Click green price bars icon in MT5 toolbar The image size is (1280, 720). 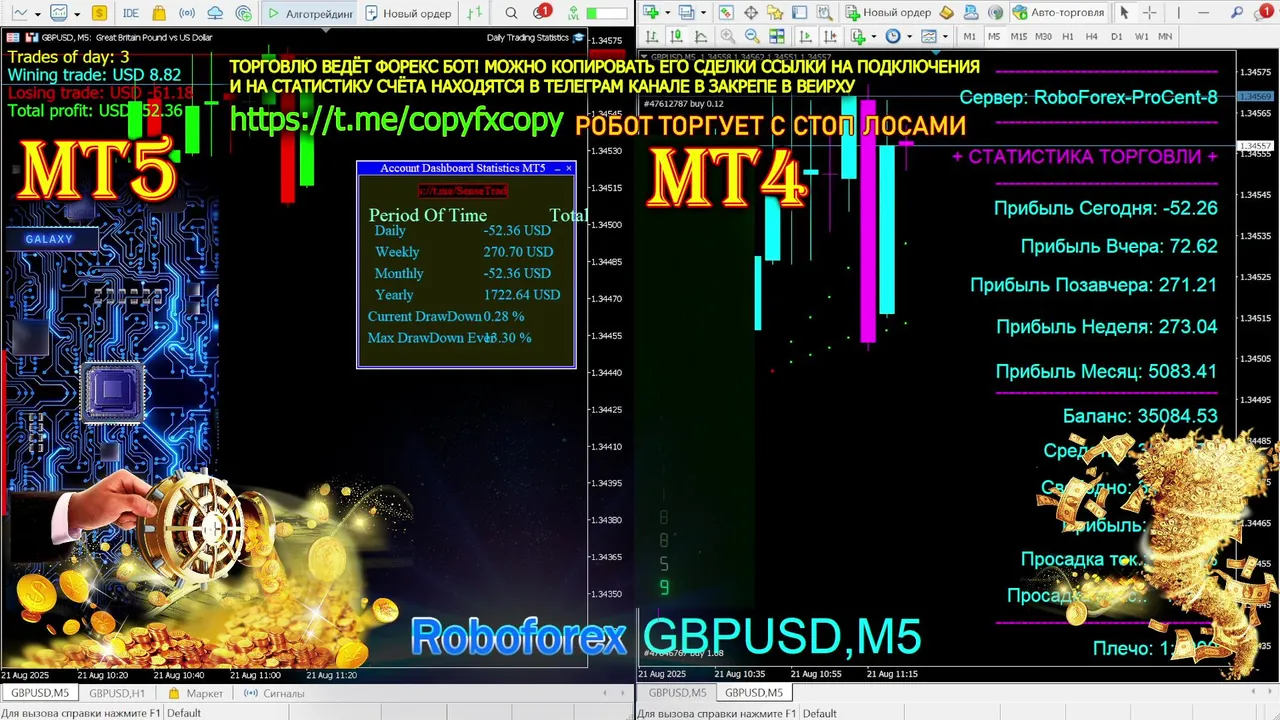click(475, 13)
